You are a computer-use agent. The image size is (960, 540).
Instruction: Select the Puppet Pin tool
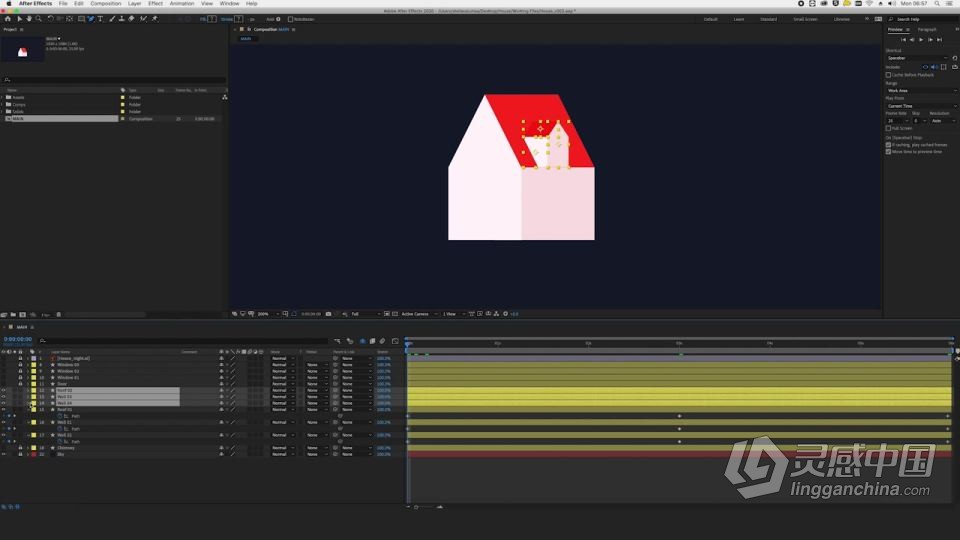pyautogui.click(x=154, y=19)
